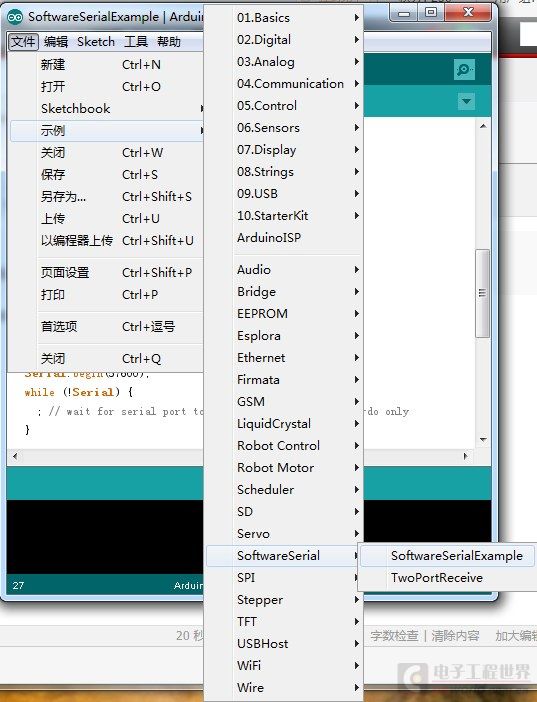Expand the Sketchbook submenu
537x702 pixels.
[x=107, y=108]
